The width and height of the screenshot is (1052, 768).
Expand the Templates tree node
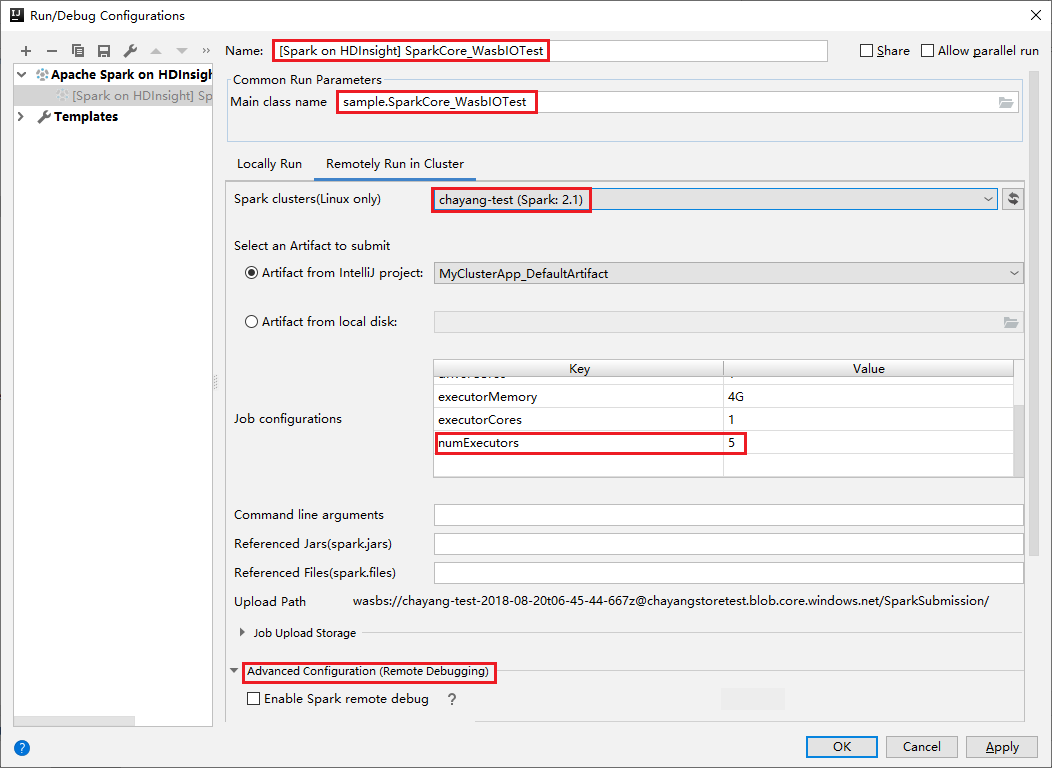20,116
